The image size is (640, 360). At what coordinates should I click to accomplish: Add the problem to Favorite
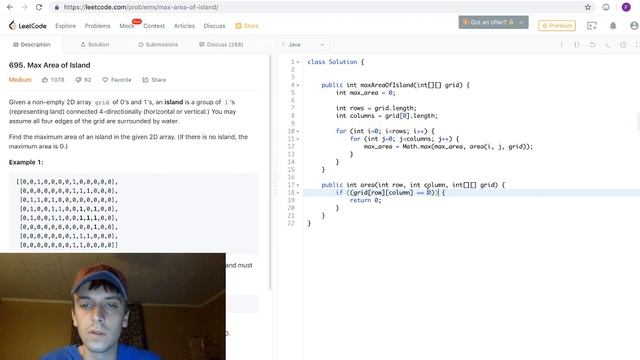tap(117, 80)
